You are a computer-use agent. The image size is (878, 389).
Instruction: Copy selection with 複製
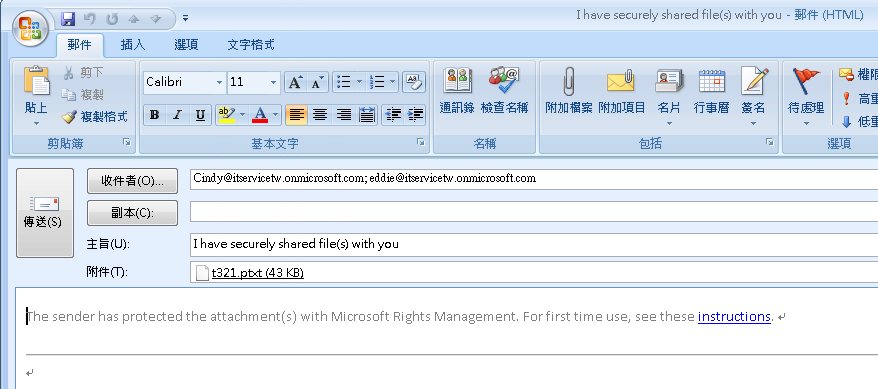(x=84, y=95)
